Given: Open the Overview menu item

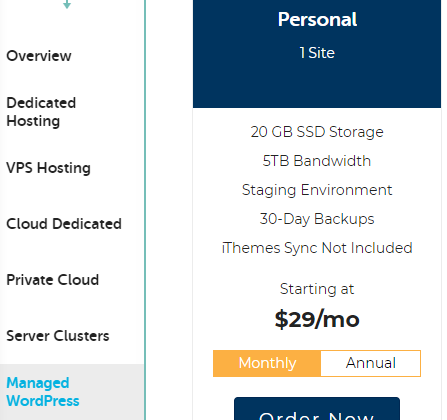Looking at the screenshot, I should [x=39, y=56].
